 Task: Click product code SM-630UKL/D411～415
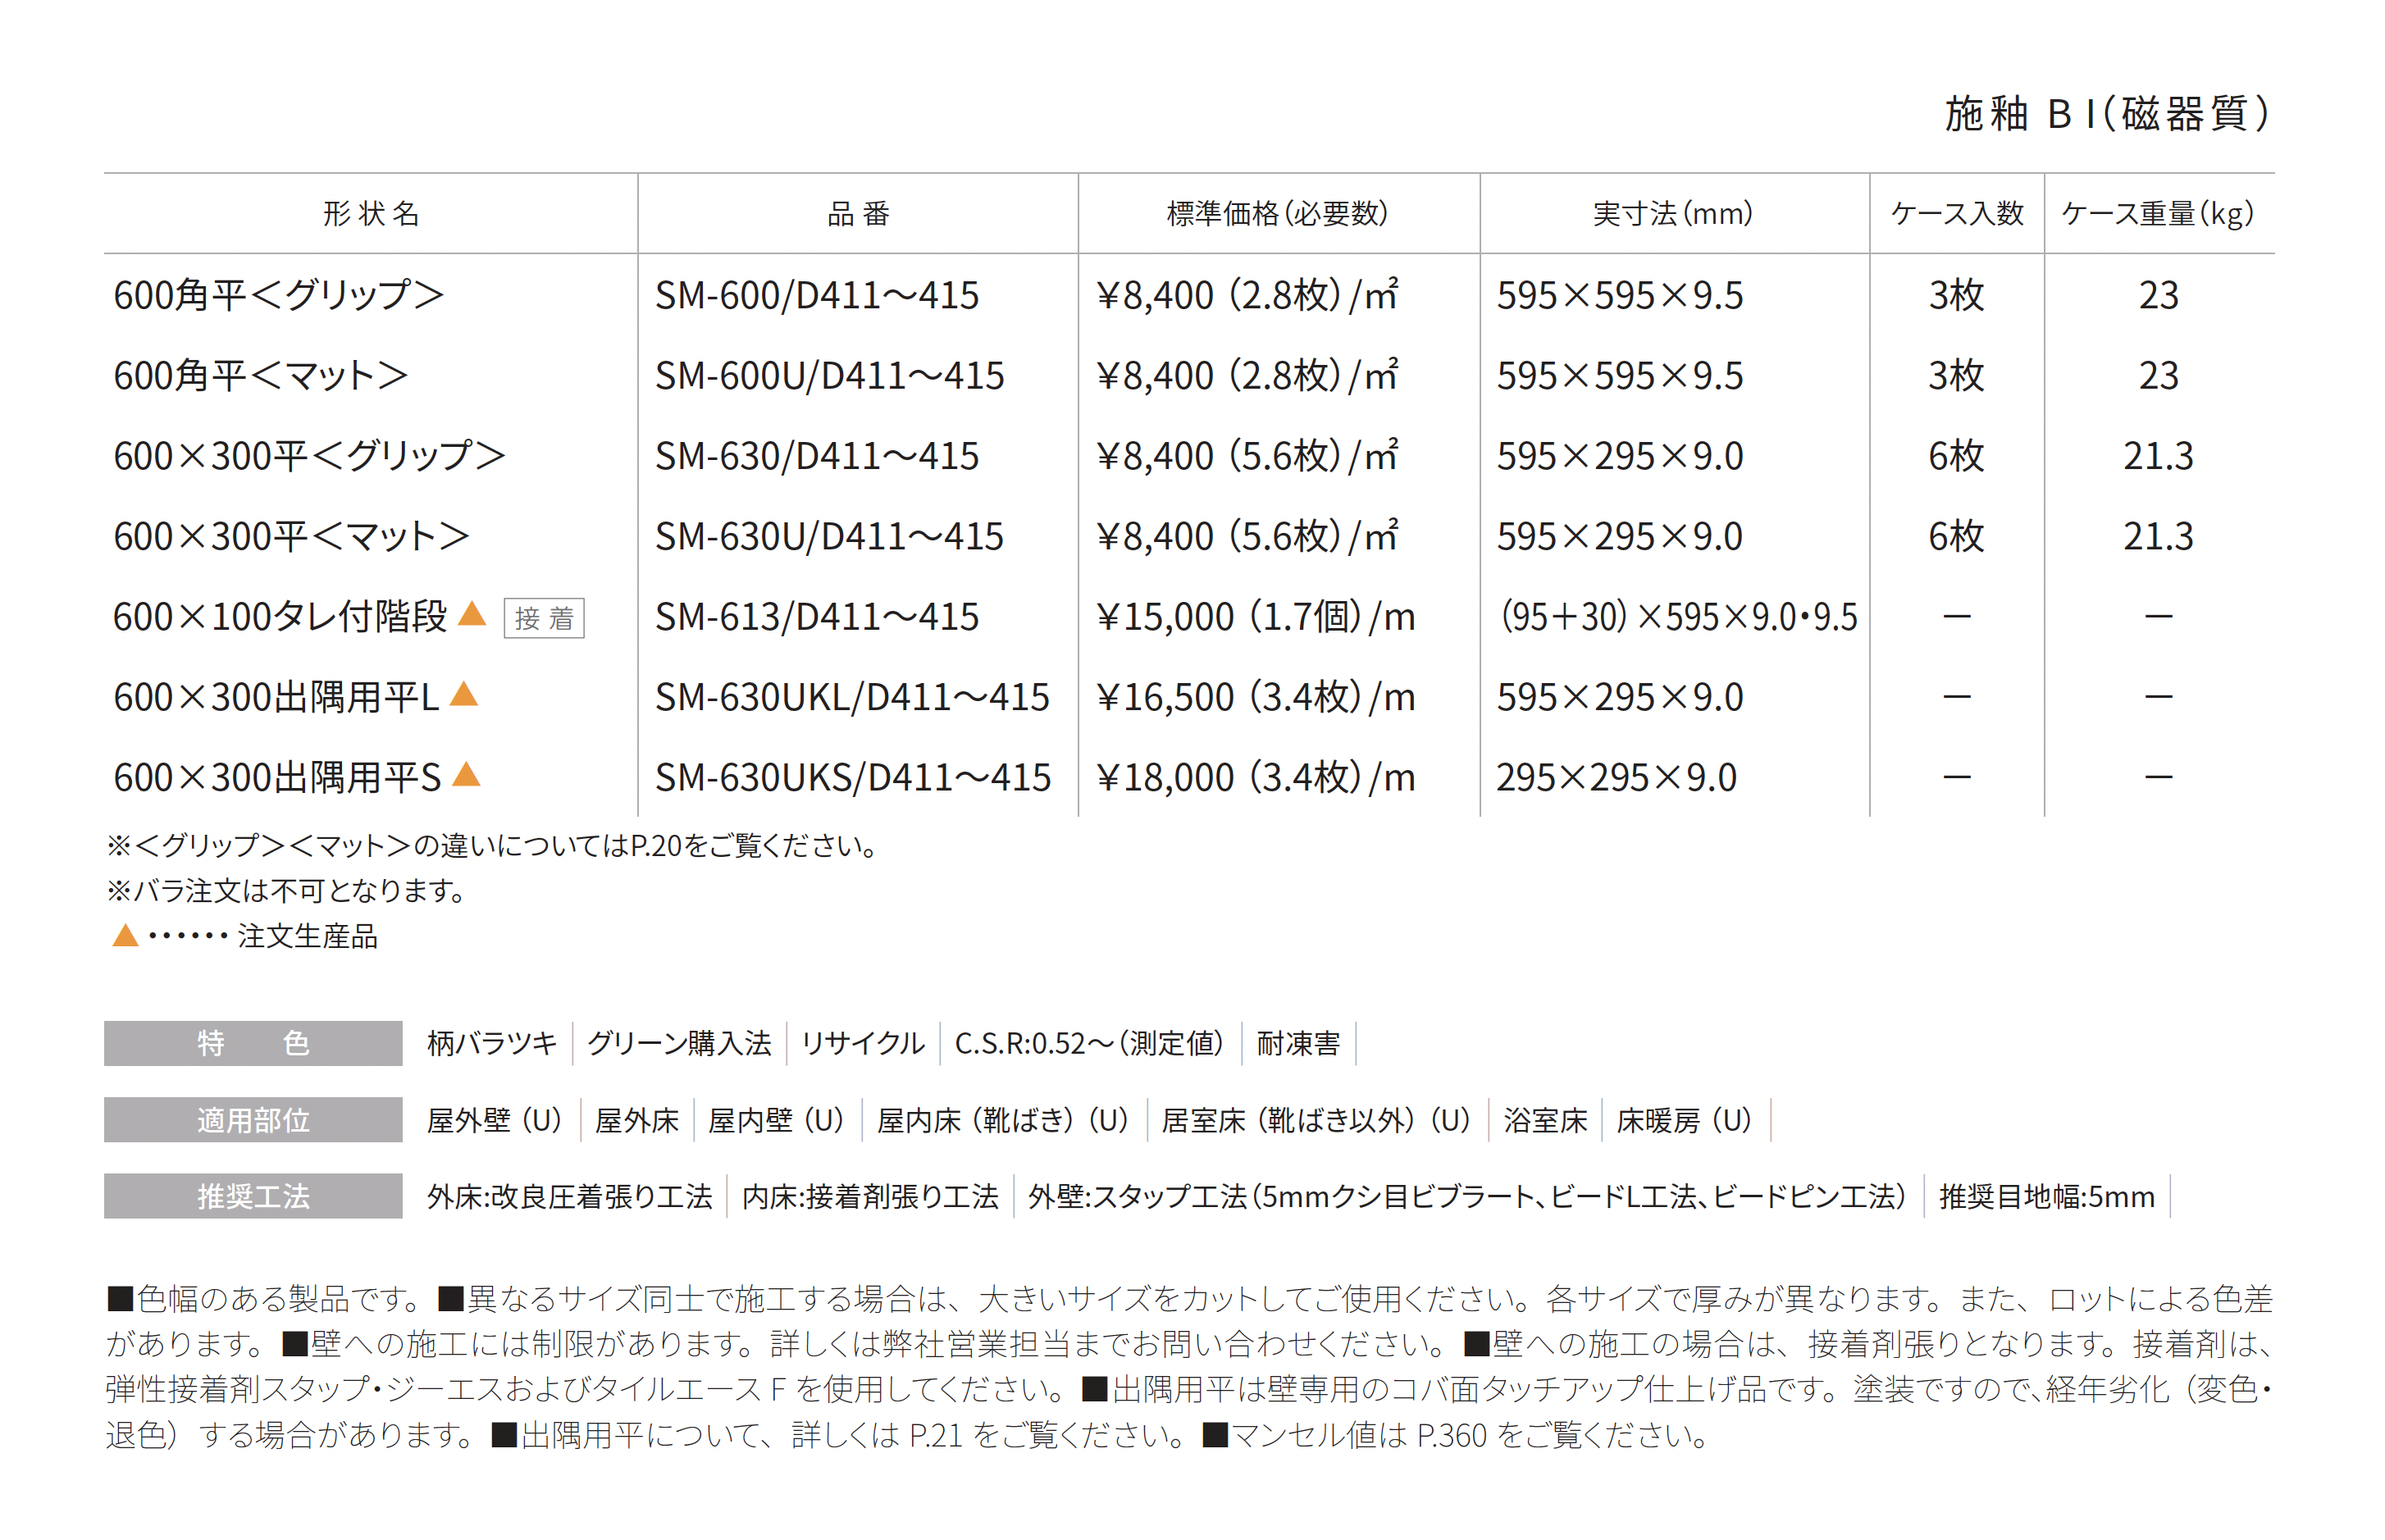[852, 697]
